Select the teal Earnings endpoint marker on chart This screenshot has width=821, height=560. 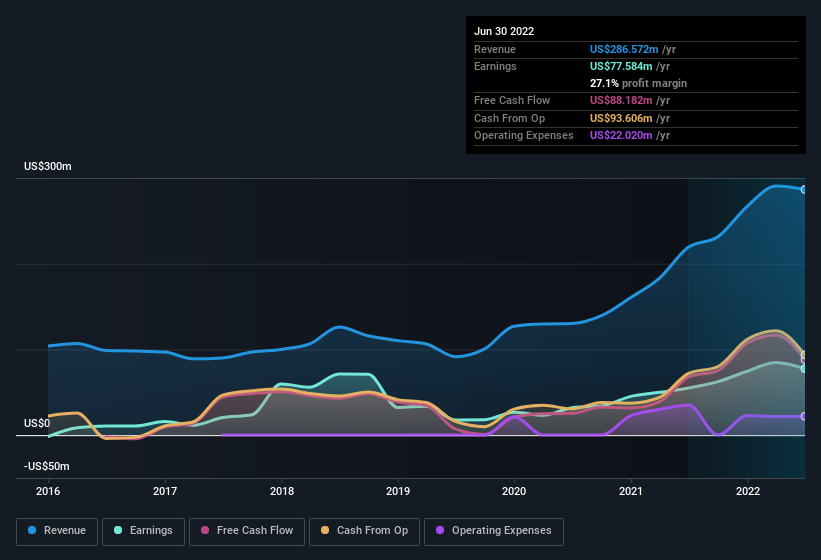[804, 368]
